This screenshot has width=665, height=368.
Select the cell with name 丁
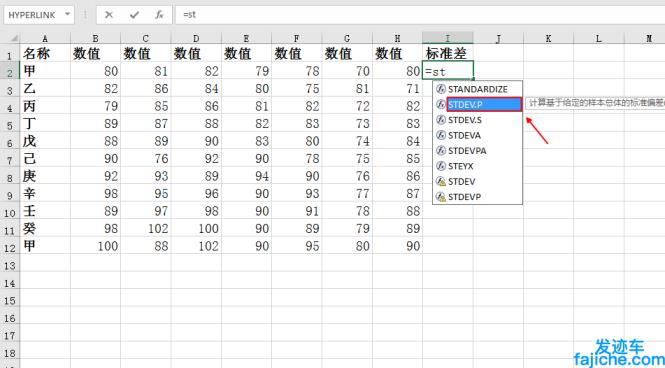(45, 123)
